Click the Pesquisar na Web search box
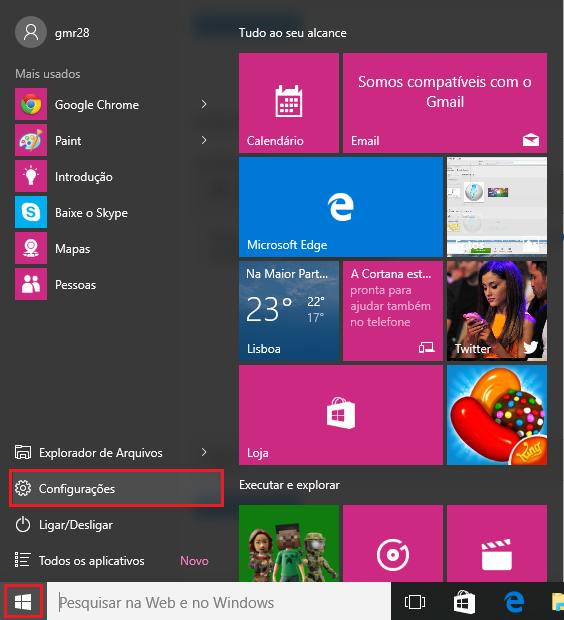The width and height of the screenshot is (564, 620). point(219,602)
